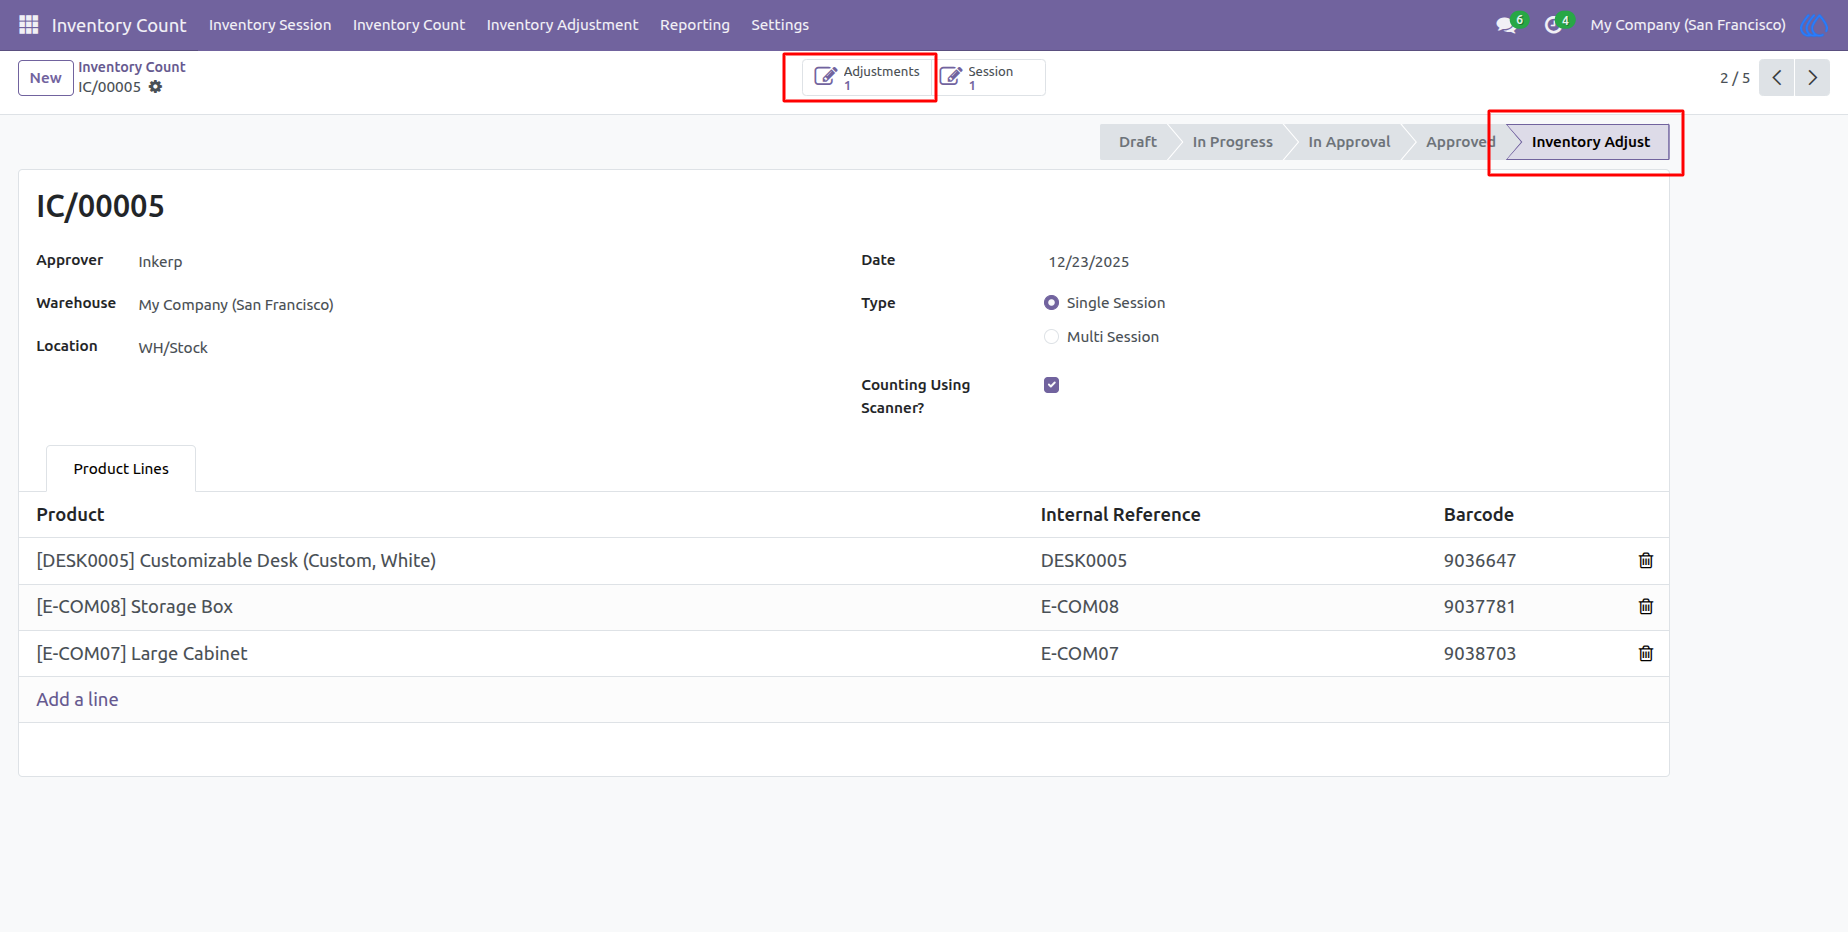The height and width of the screenshot is (932, 1848).
Task: Delete the Customizable Desk product line
Action: tap(1646, 561)
